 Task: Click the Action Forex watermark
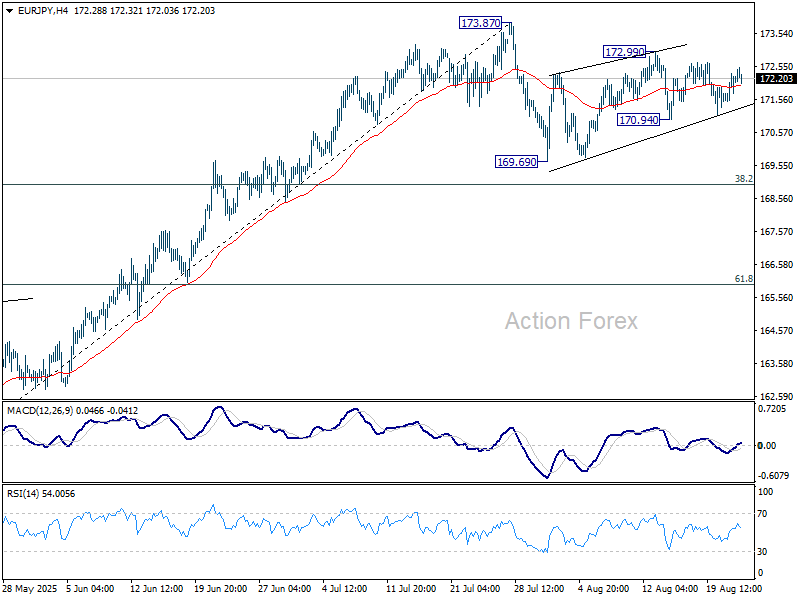point(570,321)
